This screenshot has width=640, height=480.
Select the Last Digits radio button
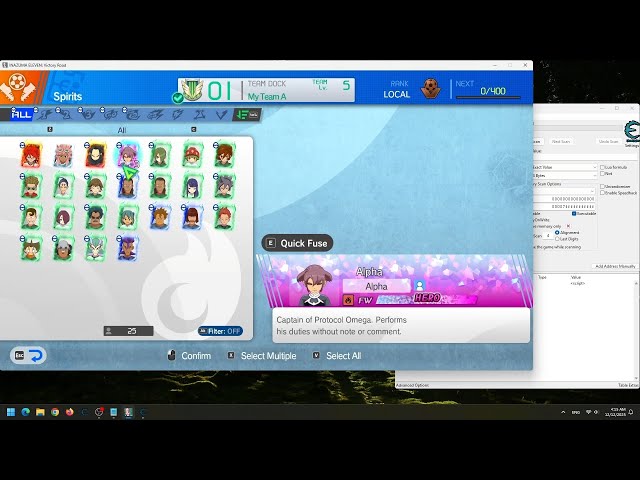pos(557,239)
